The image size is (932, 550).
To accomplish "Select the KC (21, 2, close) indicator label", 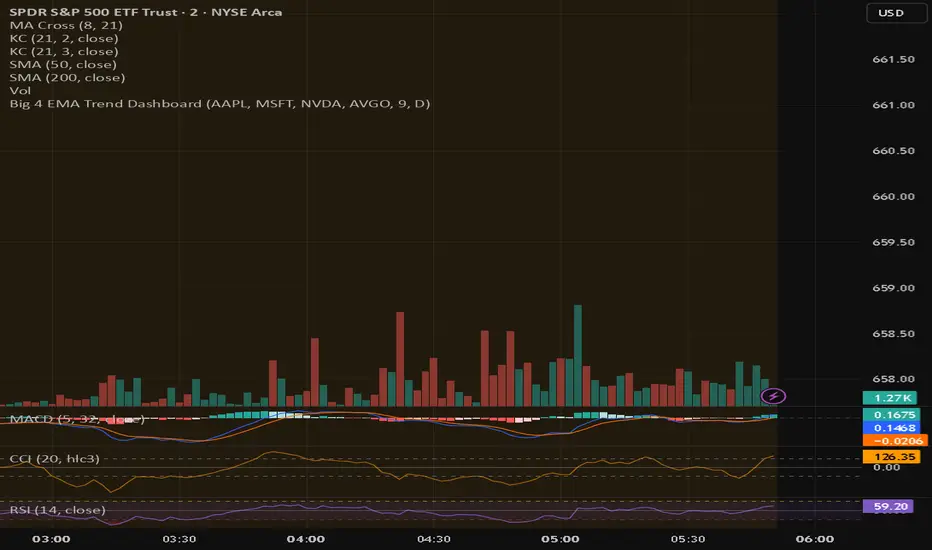I will (64, 38).
